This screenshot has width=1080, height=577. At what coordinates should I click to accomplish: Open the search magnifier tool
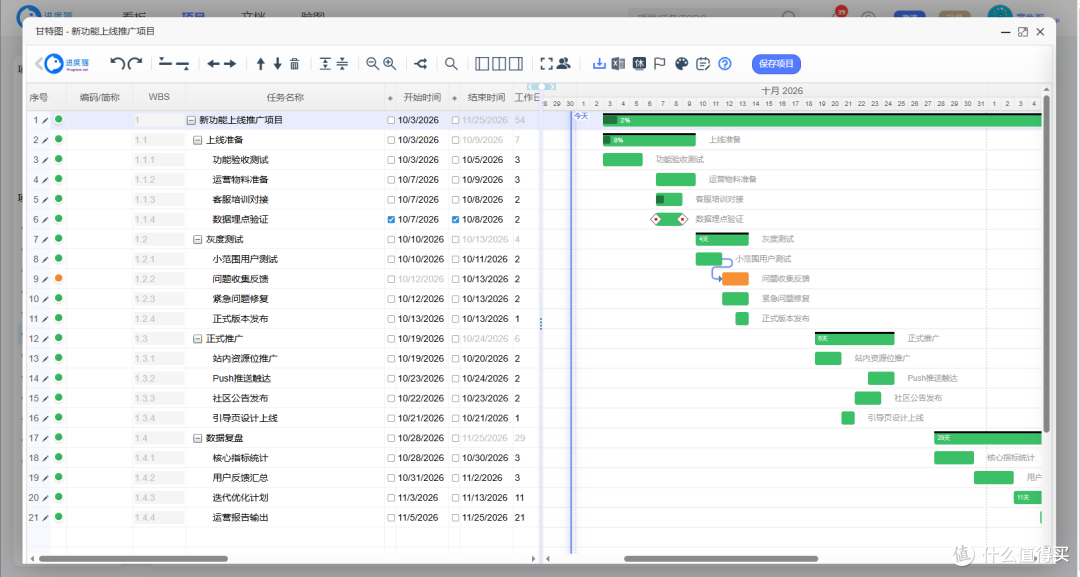click(451, 64)
